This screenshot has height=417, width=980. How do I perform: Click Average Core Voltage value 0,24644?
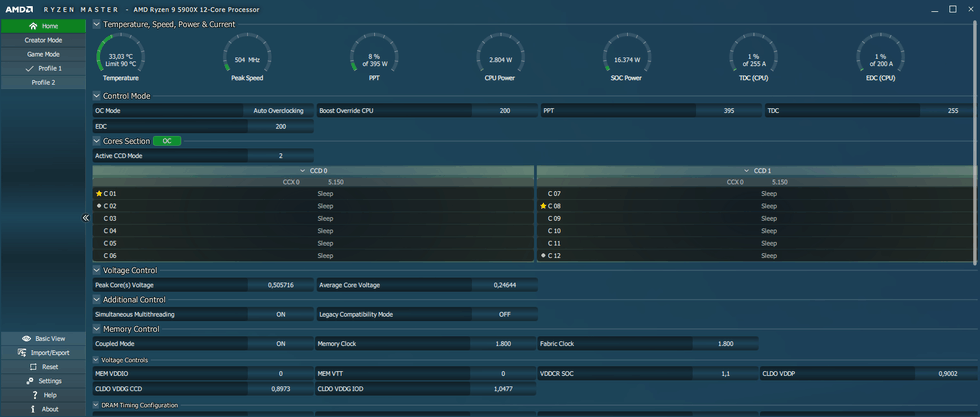click(x=504, y=285)
